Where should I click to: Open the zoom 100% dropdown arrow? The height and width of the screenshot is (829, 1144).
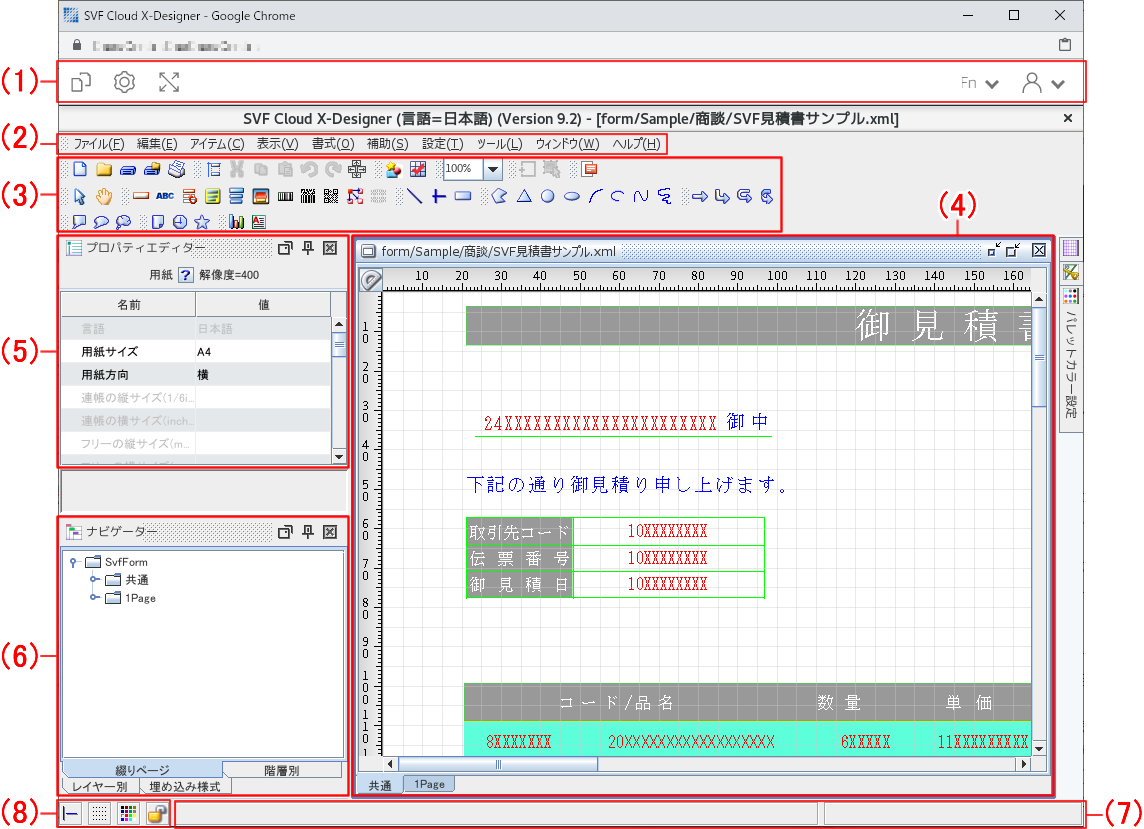[x=493, y=169]
